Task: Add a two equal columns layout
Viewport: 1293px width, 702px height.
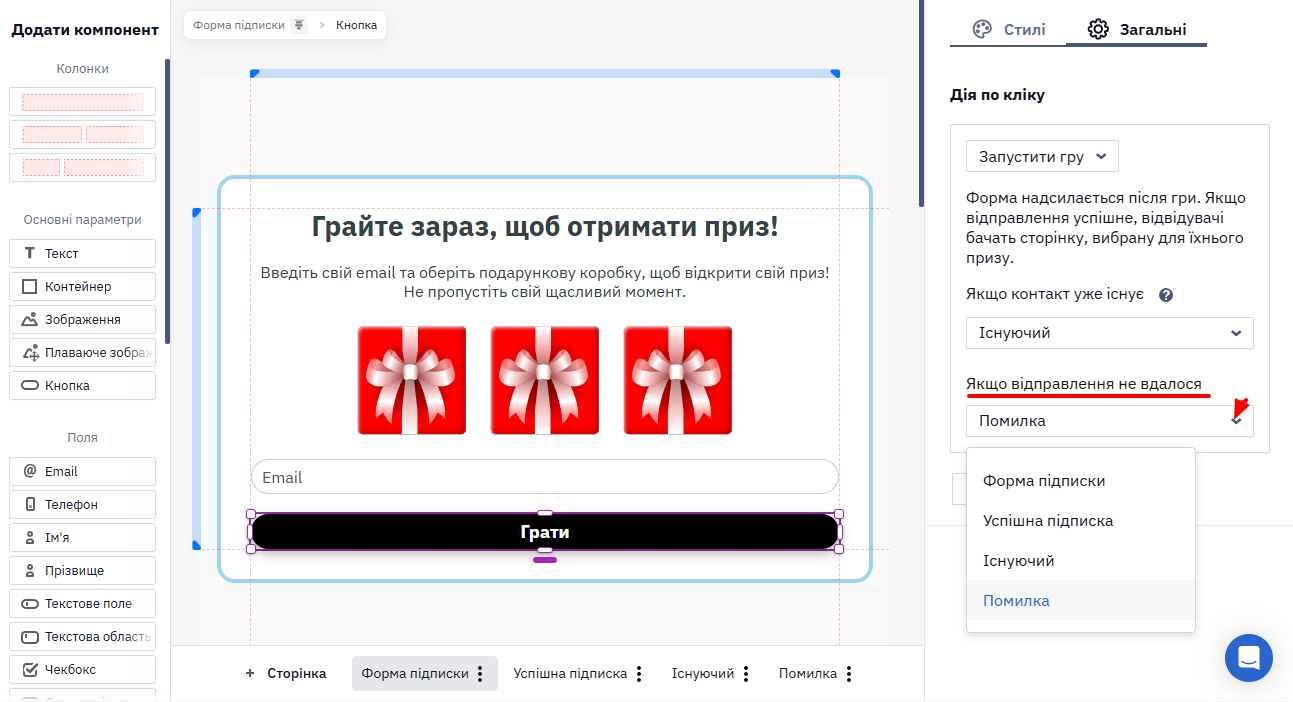Action: (82, 134)
